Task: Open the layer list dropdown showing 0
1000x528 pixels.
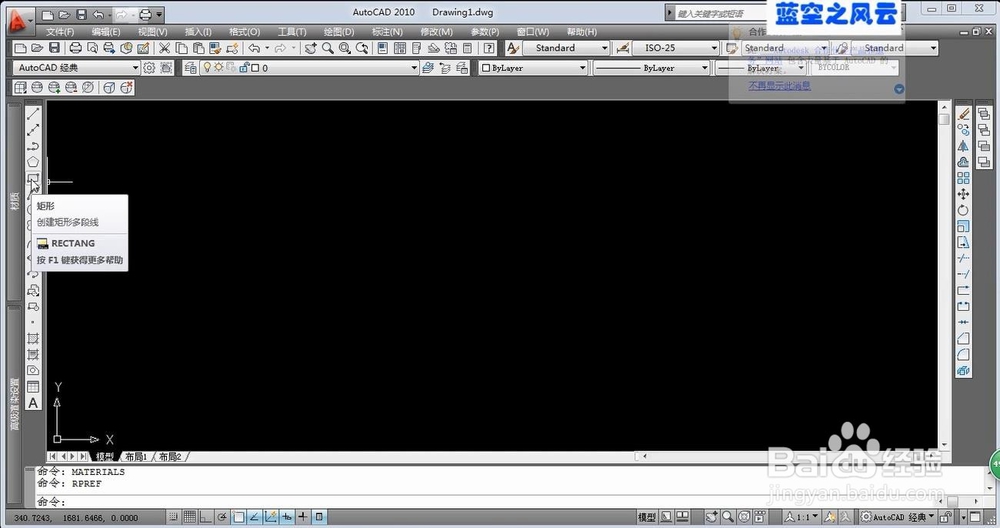Action: click(x=308, y=68)
